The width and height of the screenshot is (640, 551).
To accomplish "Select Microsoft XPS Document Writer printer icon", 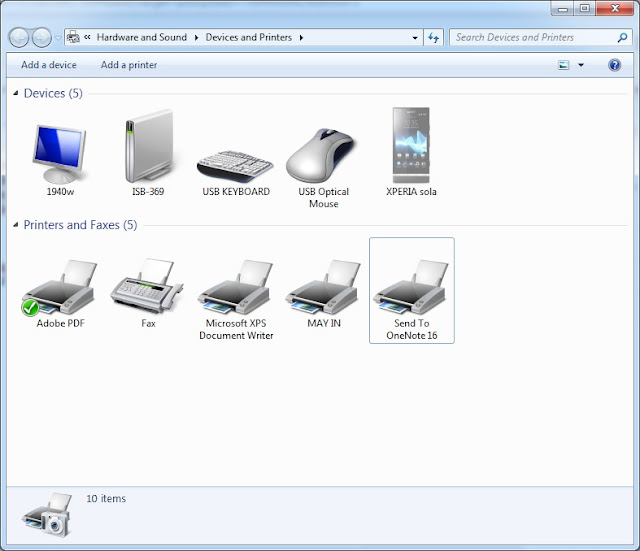I will [x=236, y=288].
